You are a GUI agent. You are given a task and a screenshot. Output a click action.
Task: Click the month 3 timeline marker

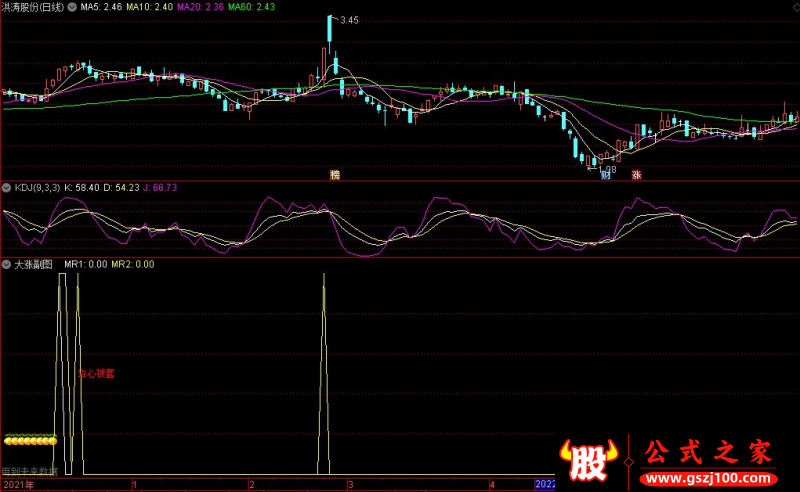(x=351, y=485)
